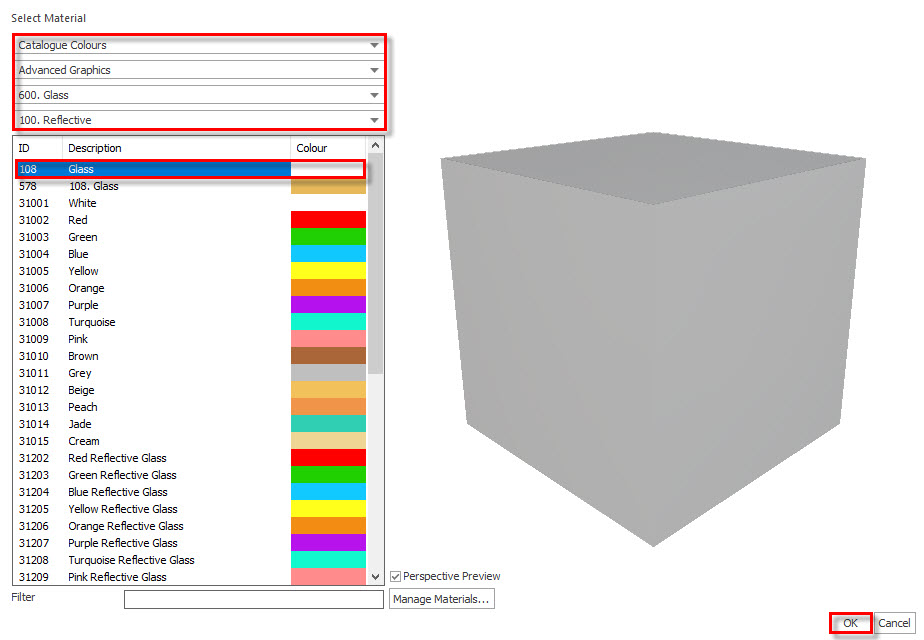Image resolution: width=924 pixels, height=640 pixels.
Task: Expand the 100. Reflective dropdown
Action: point(199,120)
